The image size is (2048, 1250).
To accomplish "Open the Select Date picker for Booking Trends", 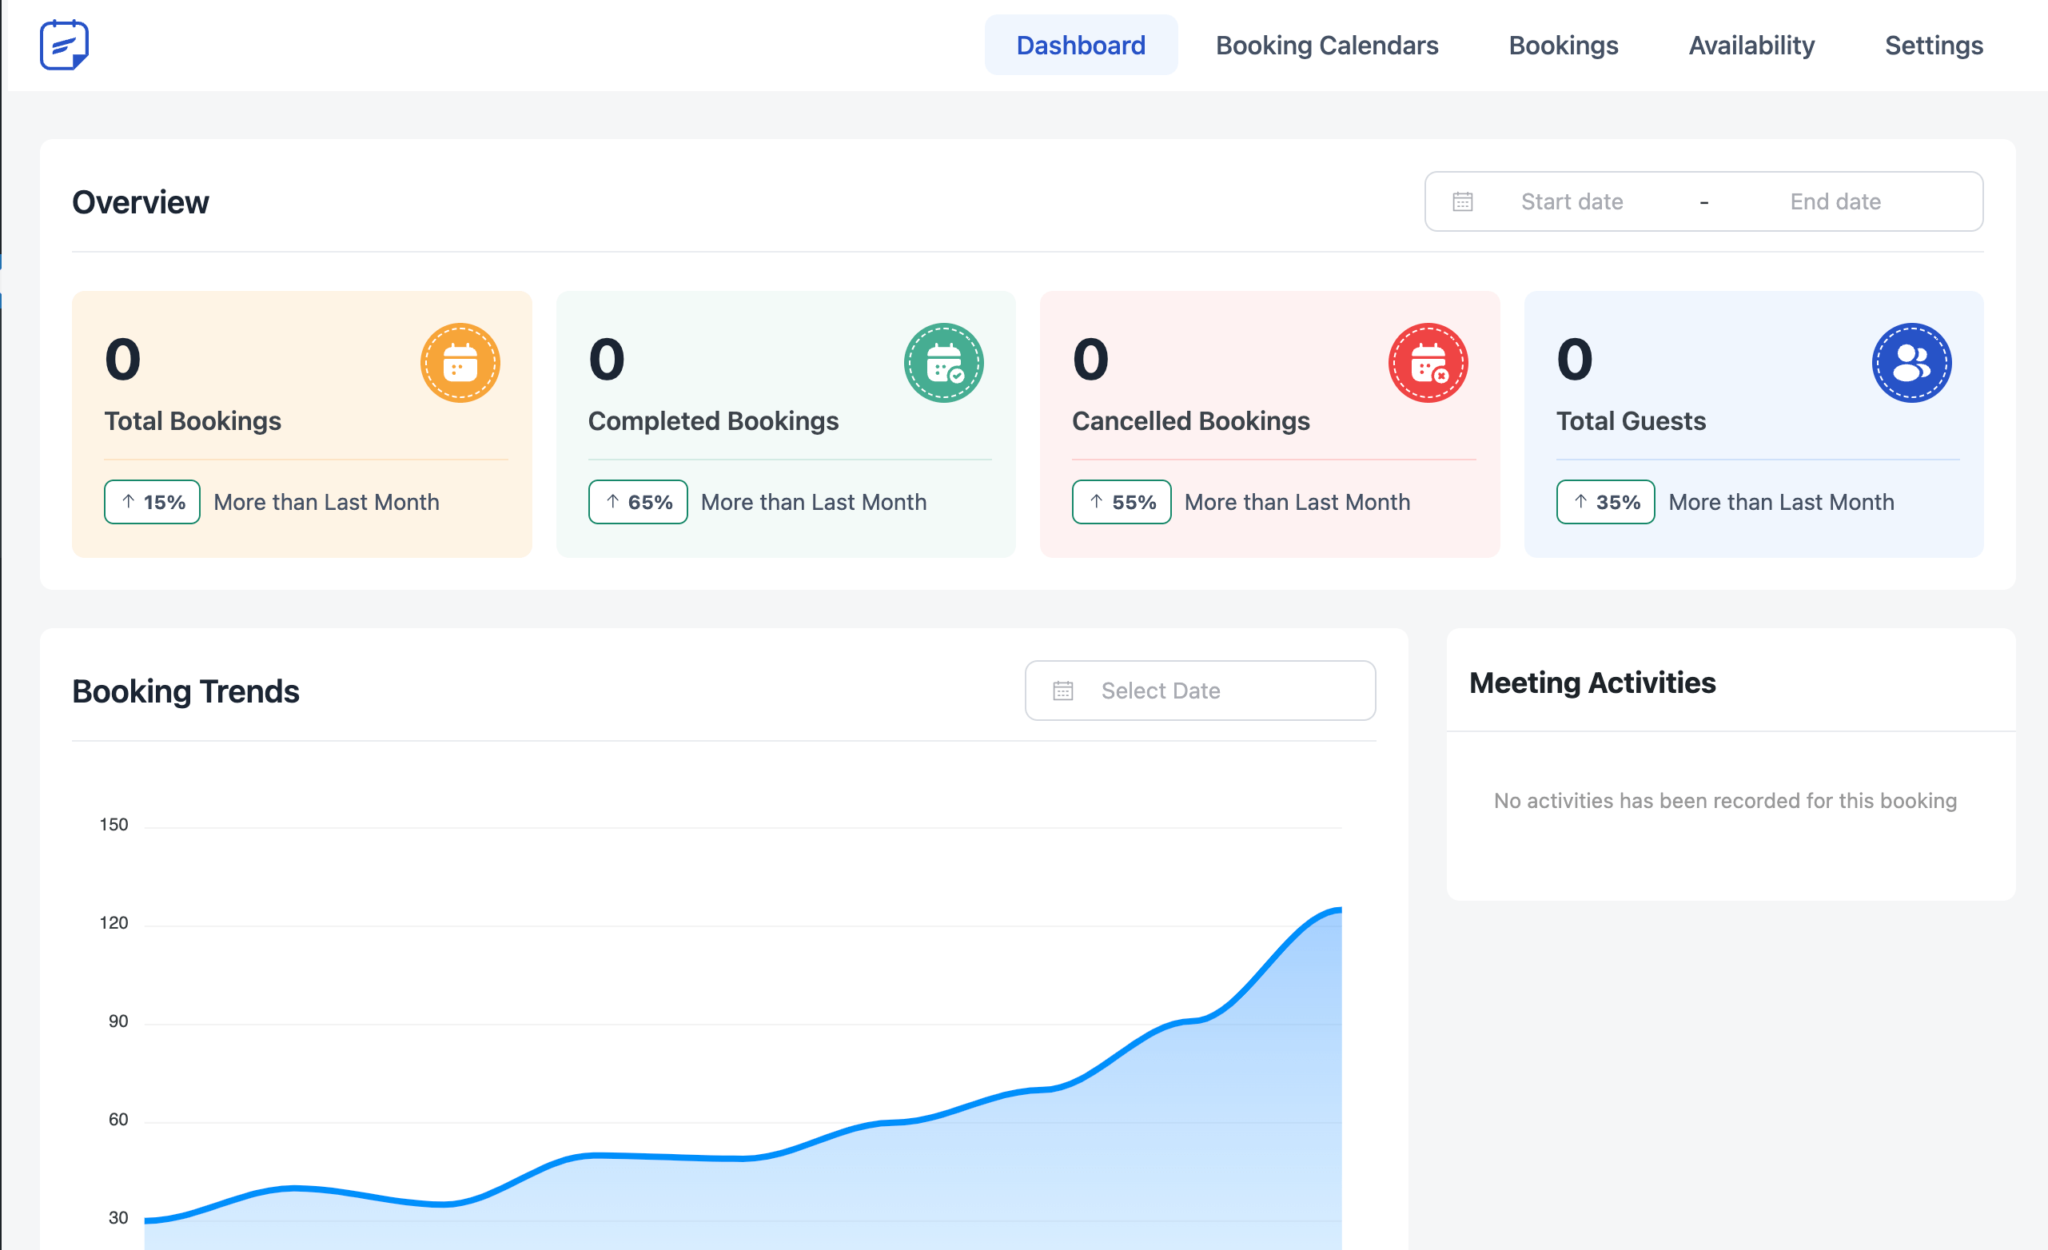I will pos(1199,690).
